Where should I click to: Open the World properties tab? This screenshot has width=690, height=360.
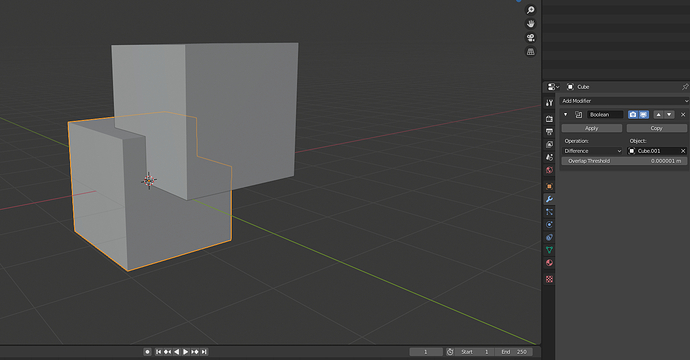(x=549, y=170)
